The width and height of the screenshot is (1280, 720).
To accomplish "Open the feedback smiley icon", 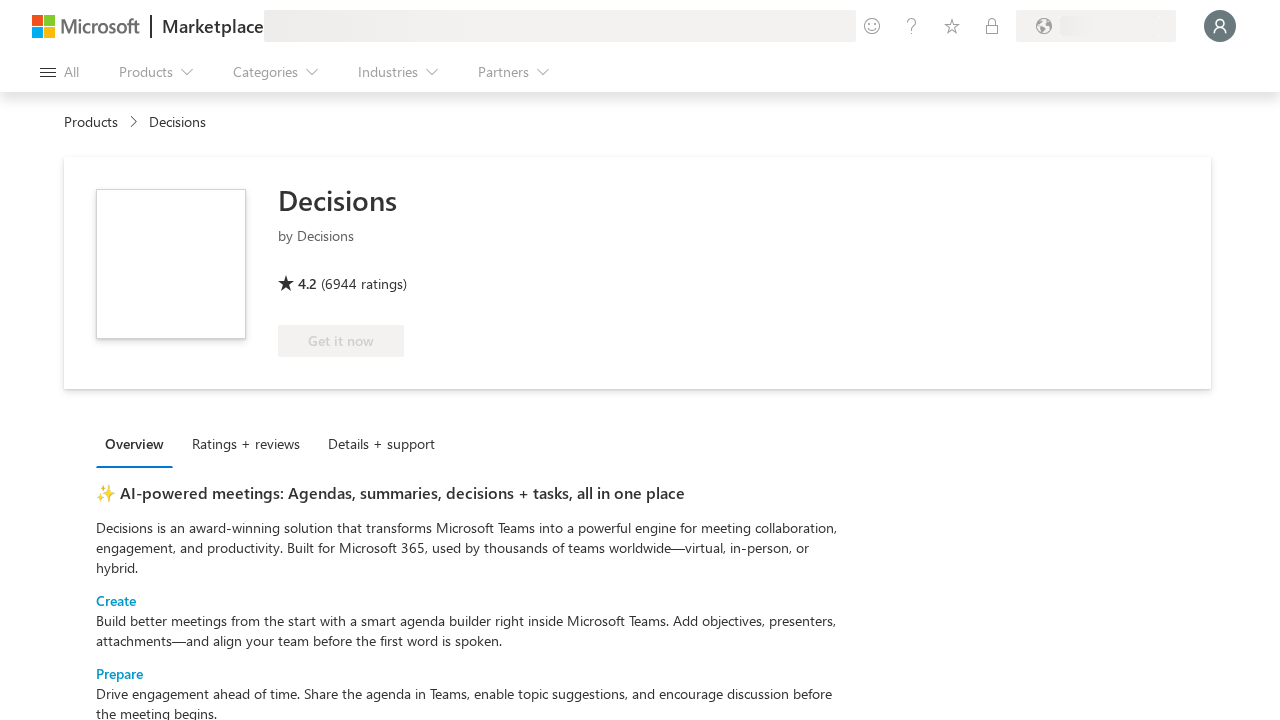I will point(872,26).
